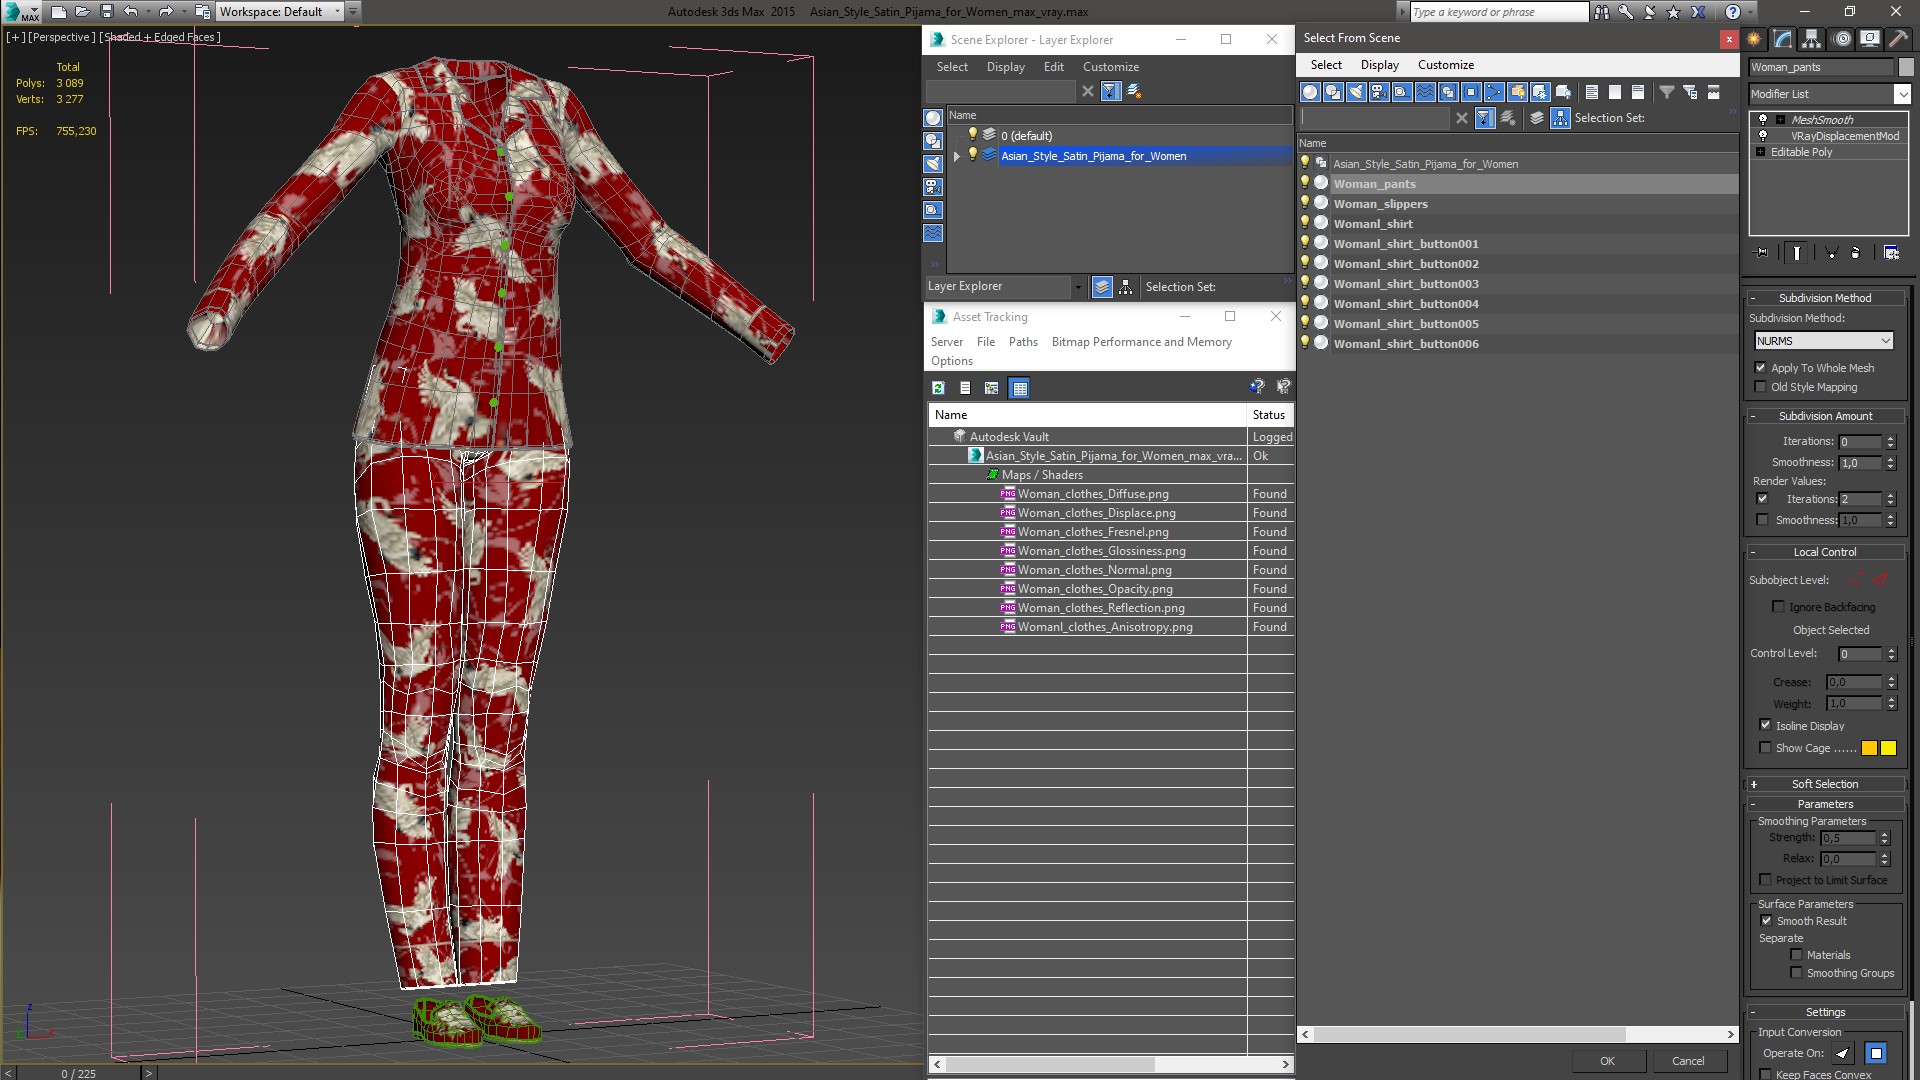1920x1080 pixels.
Task: Expand Asian_Style_Satin_Pijama_for_Women layer tree arrow
Action: coord(957,156)
